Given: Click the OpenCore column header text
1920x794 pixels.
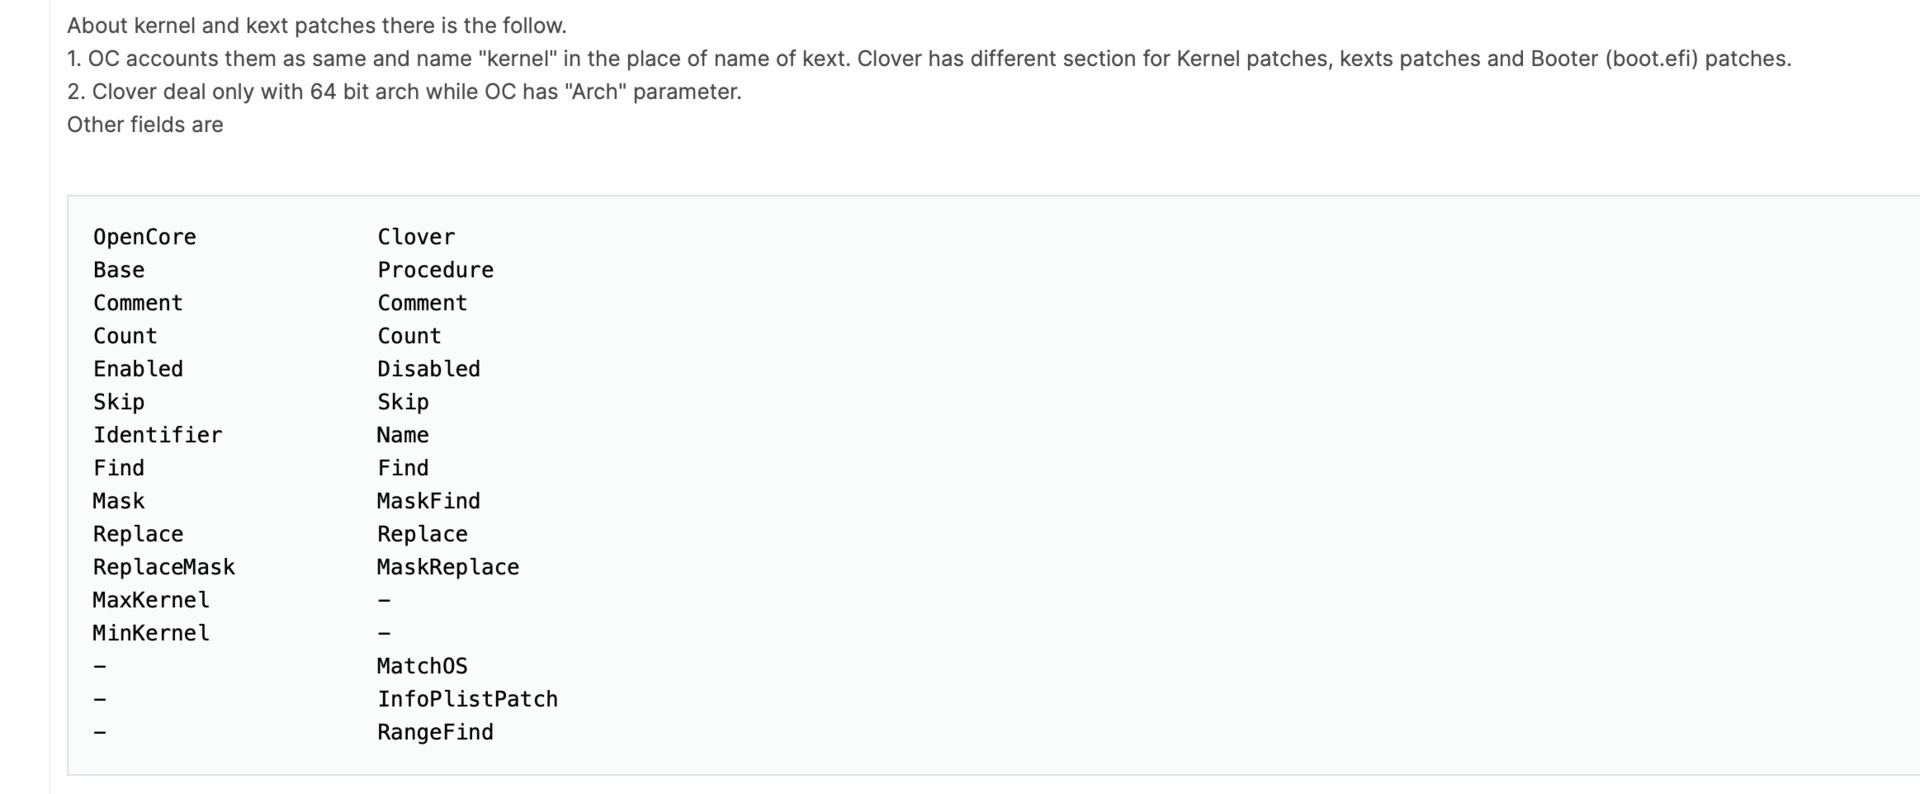Looking at the screenshot, I should (x=144, y=237).
